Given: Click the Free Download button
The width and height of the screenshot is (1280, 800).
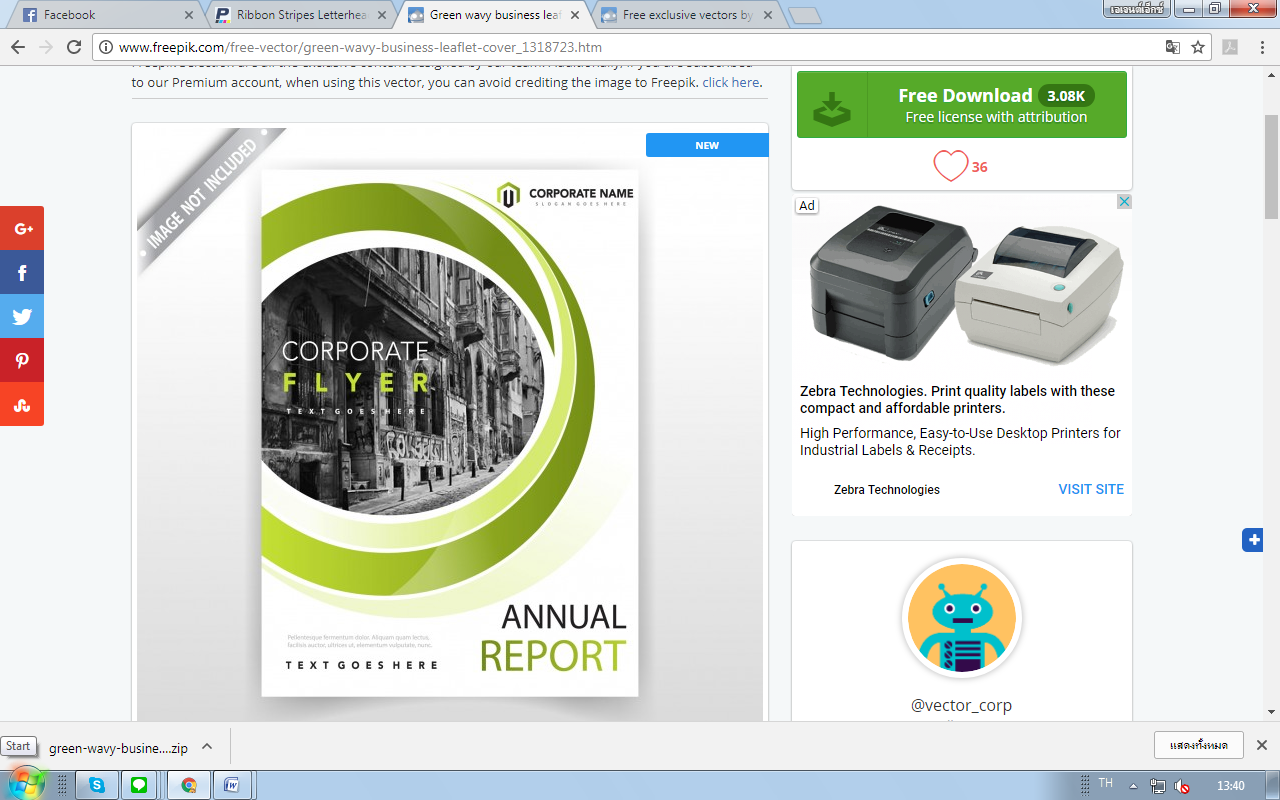Looking at the screenshot, I should tap(962, 104).
